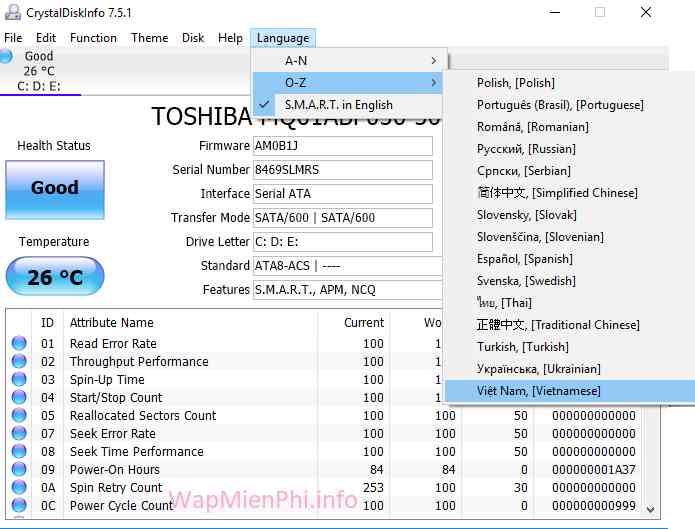695x529 pixels.
Task: Click the Good health status button
Action: (55, 190)
